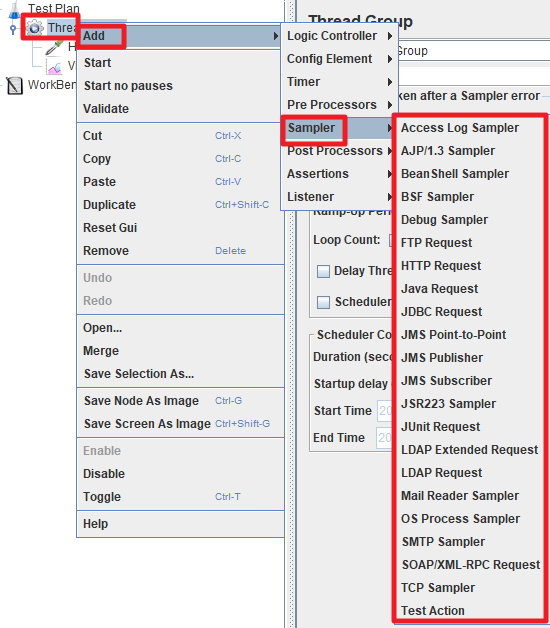Select the Thread Group gear icon
The width and height of the screenshot is (550, 628).
(35, 28)
